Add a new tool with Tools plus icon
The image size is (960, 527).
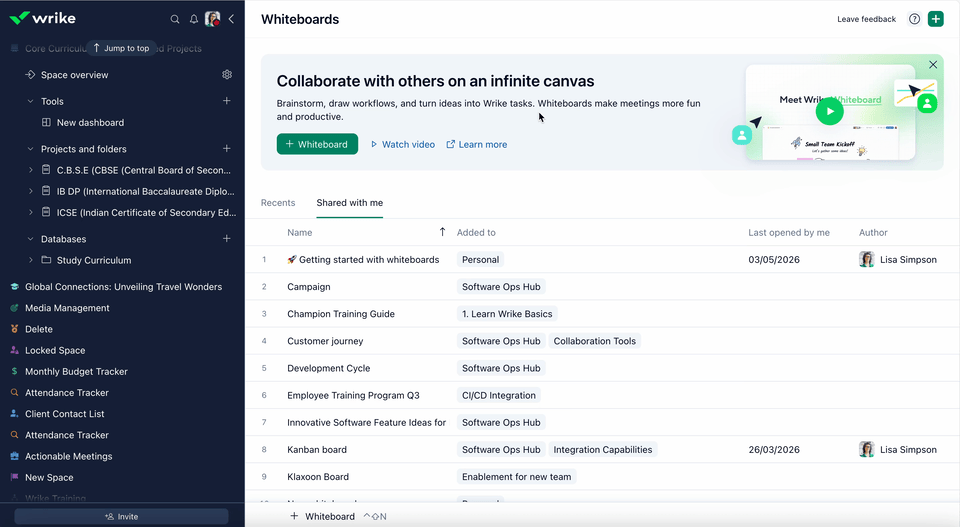click(x=227, y=100)
